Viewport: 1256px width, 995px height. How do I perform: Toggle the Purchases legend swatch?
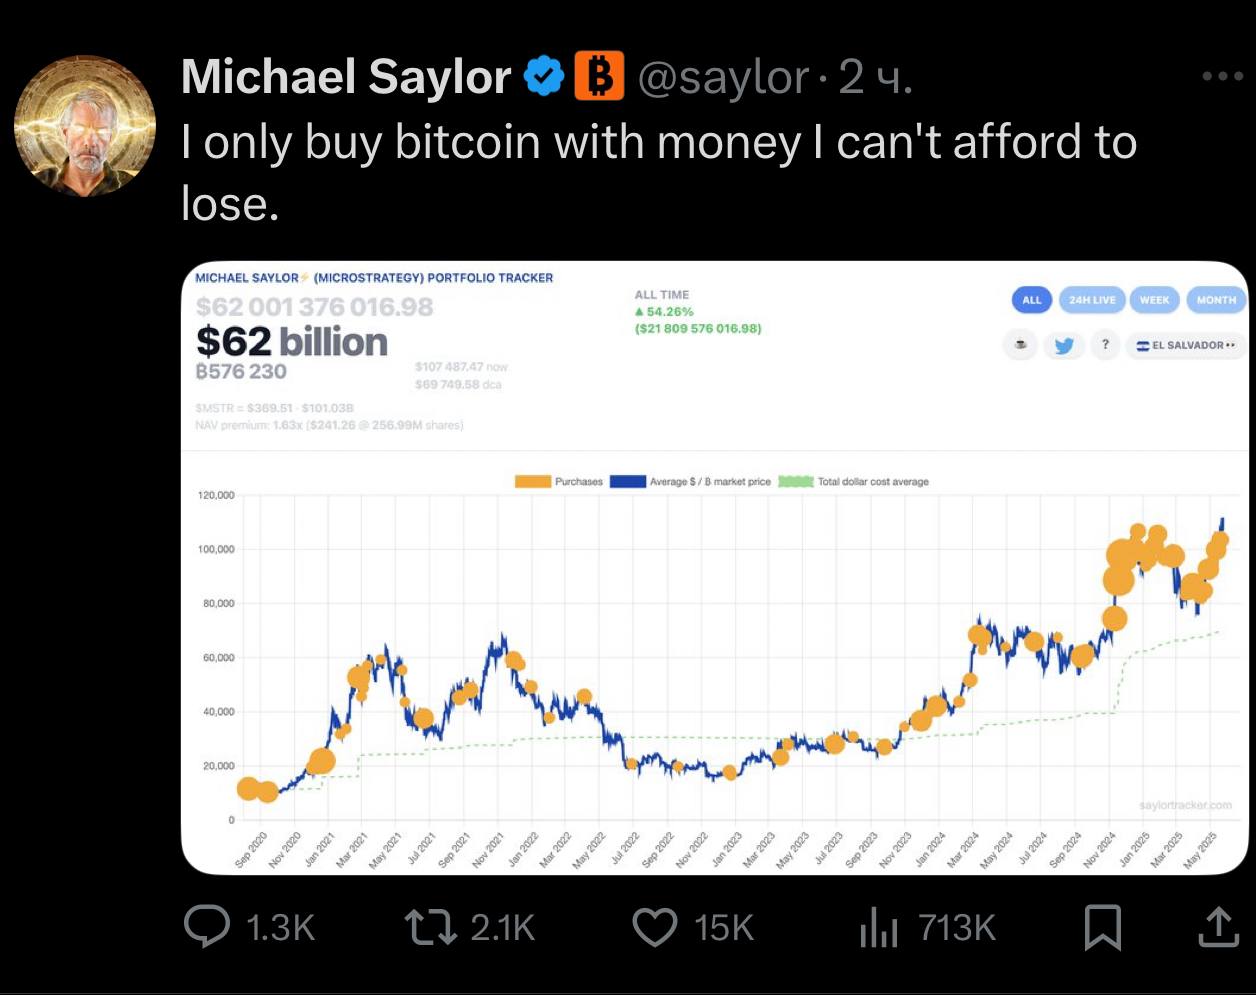533,482
